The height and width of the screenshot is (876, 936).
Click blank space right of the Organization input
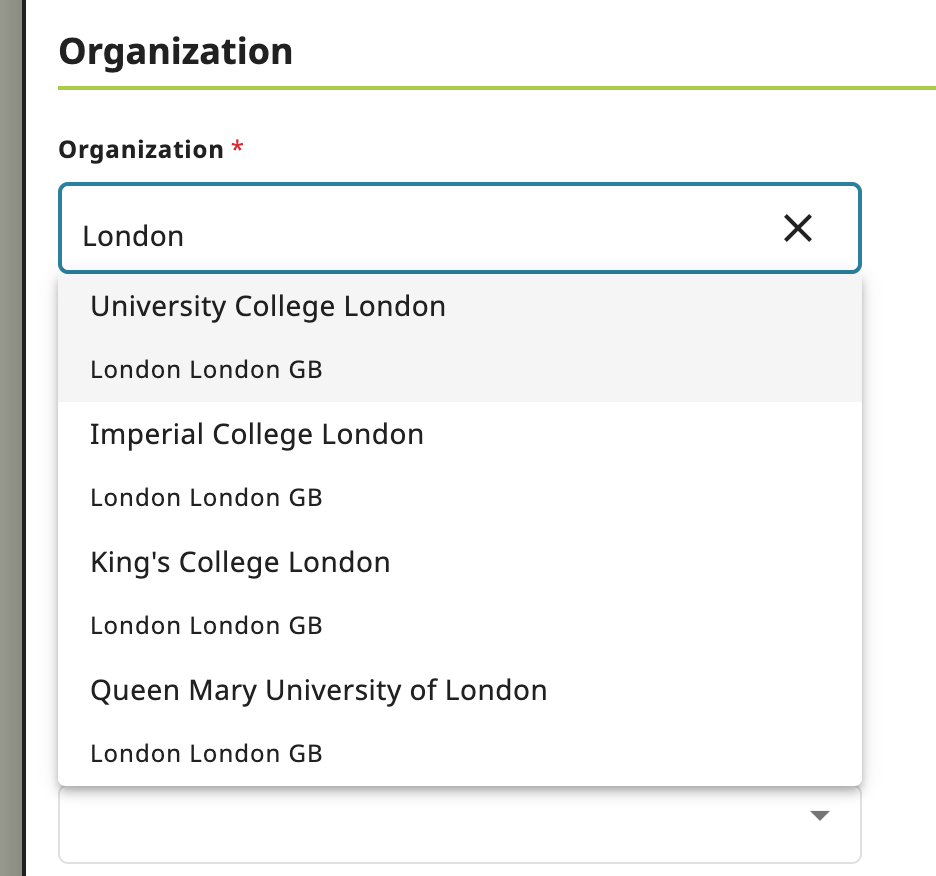click(898, 229)
